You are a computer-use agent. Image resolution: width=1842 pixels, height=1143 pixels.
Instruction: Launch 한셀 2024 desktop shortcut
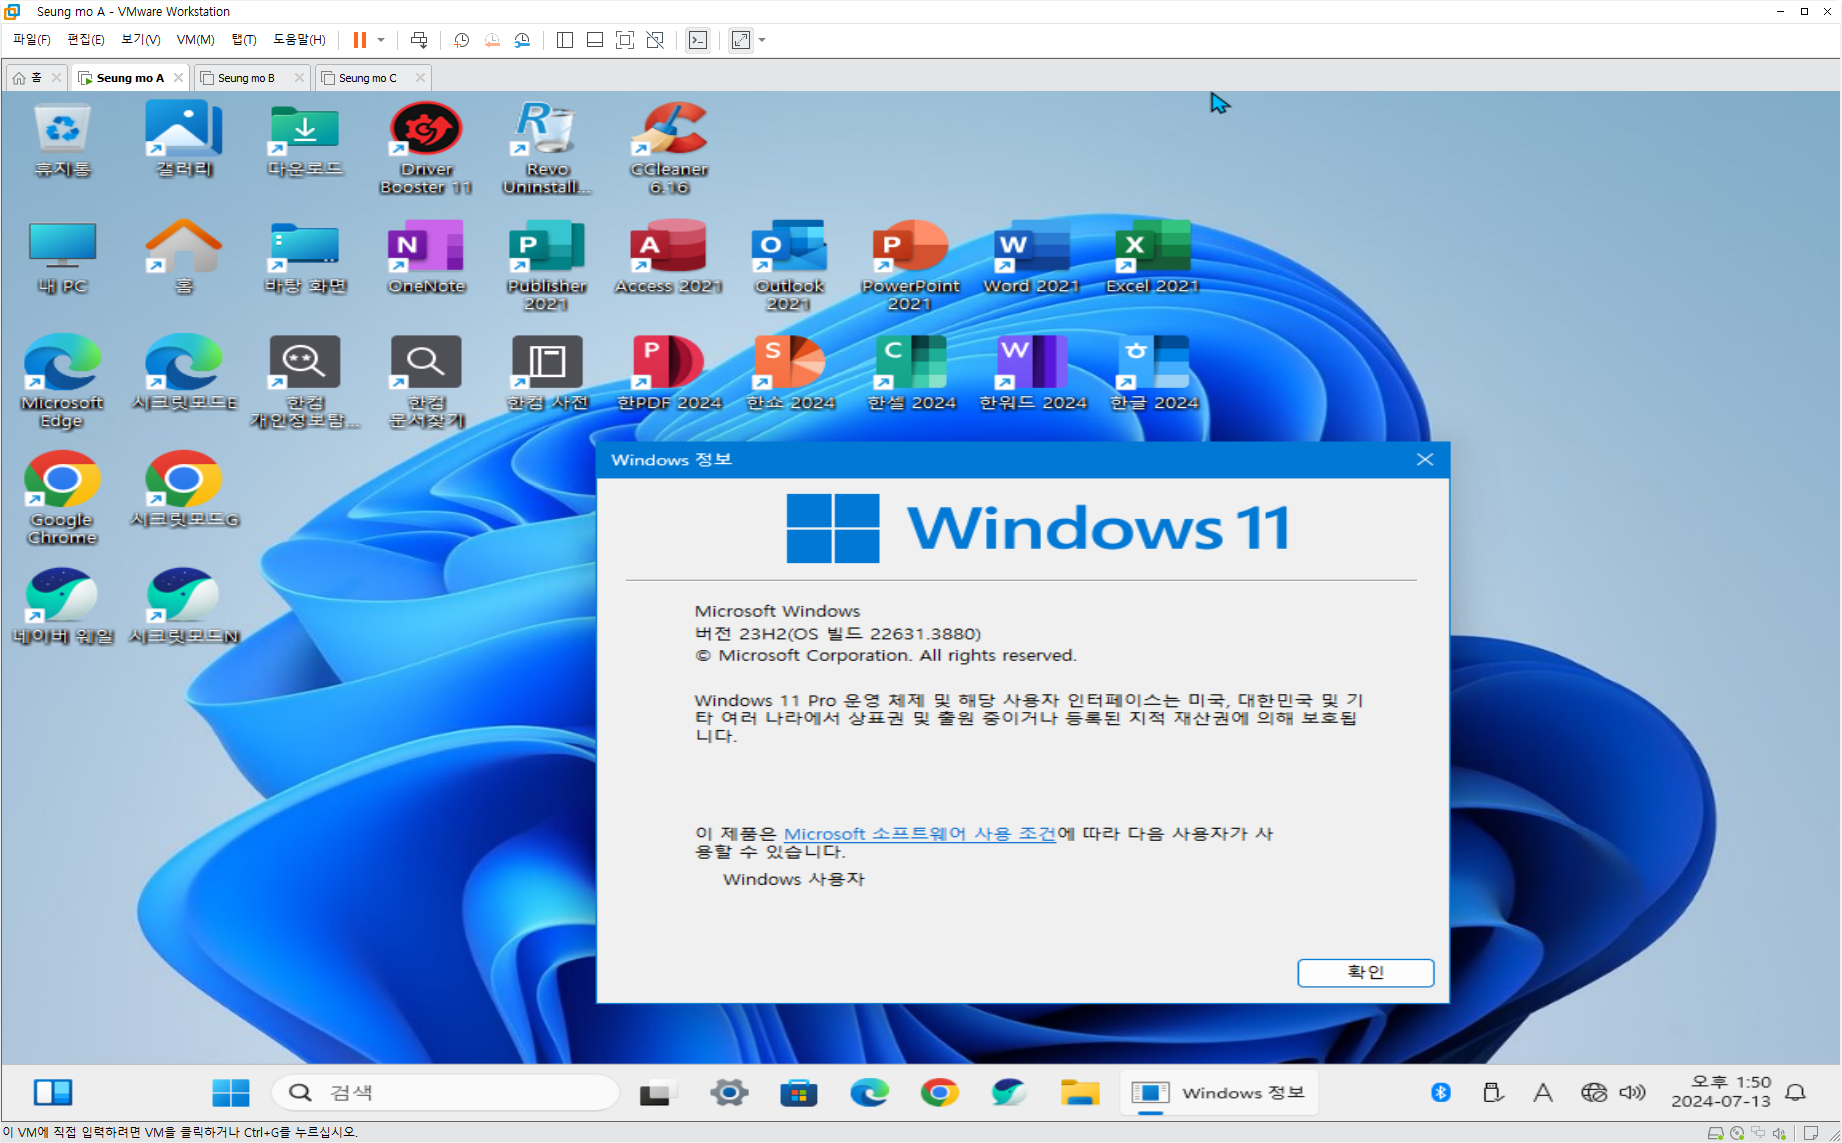tap(911, 374)
